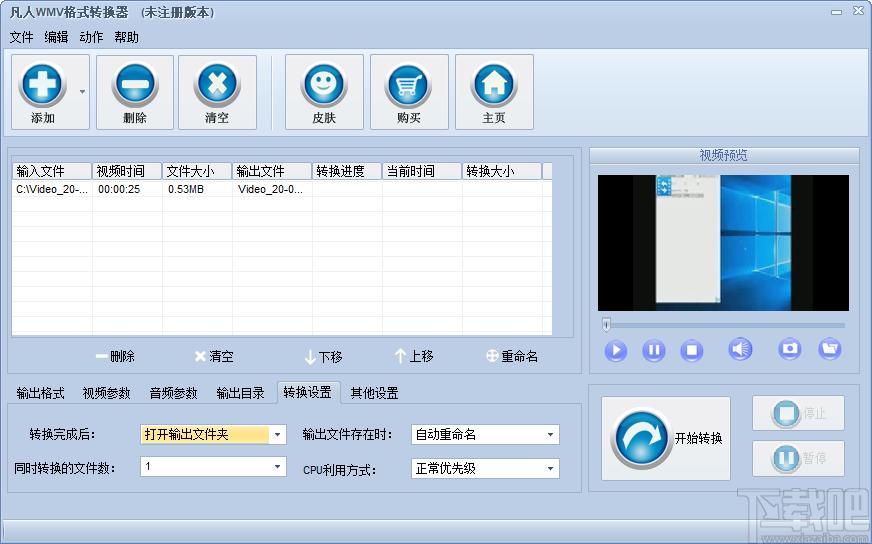The width and height of the screenshot is (872, 544).
Task: Click the 暂停 pause button
Action: click(798, 458)
